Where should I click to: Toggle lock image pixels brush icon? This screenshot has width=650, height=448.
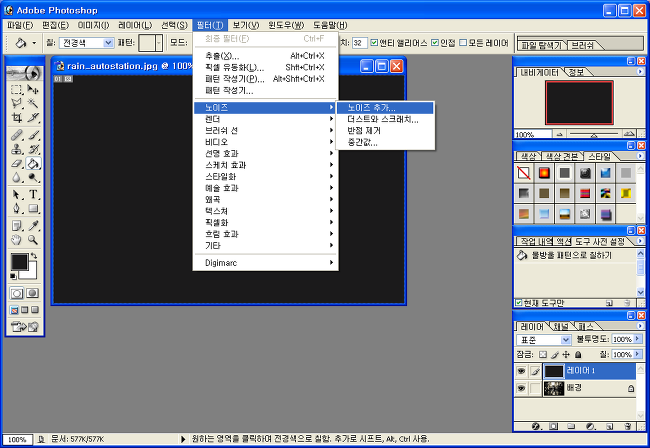[555, 355]
